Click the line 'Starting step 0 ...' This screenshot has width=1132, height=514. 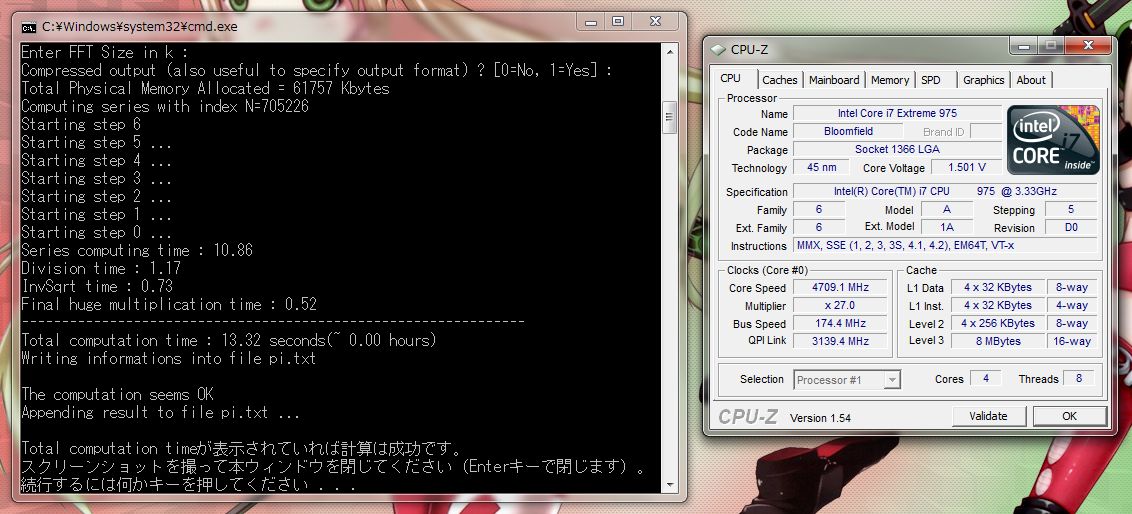tap(96, 232)
